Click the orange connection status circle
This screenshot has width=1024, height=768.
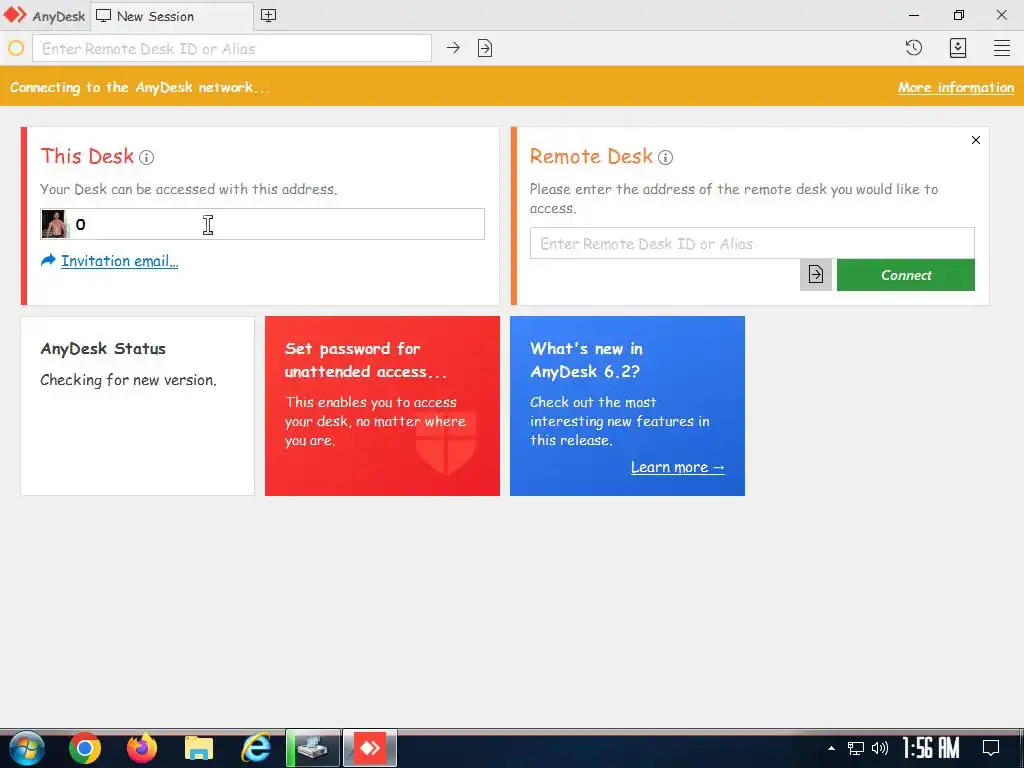[x=16, y=48]
